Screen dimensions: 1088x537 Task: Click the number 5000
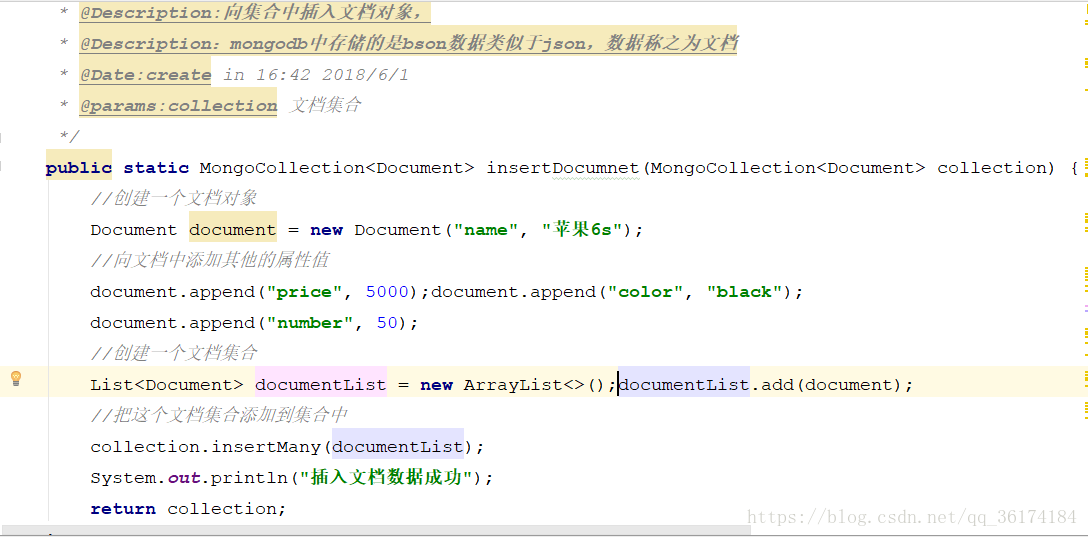coord(387,292)
